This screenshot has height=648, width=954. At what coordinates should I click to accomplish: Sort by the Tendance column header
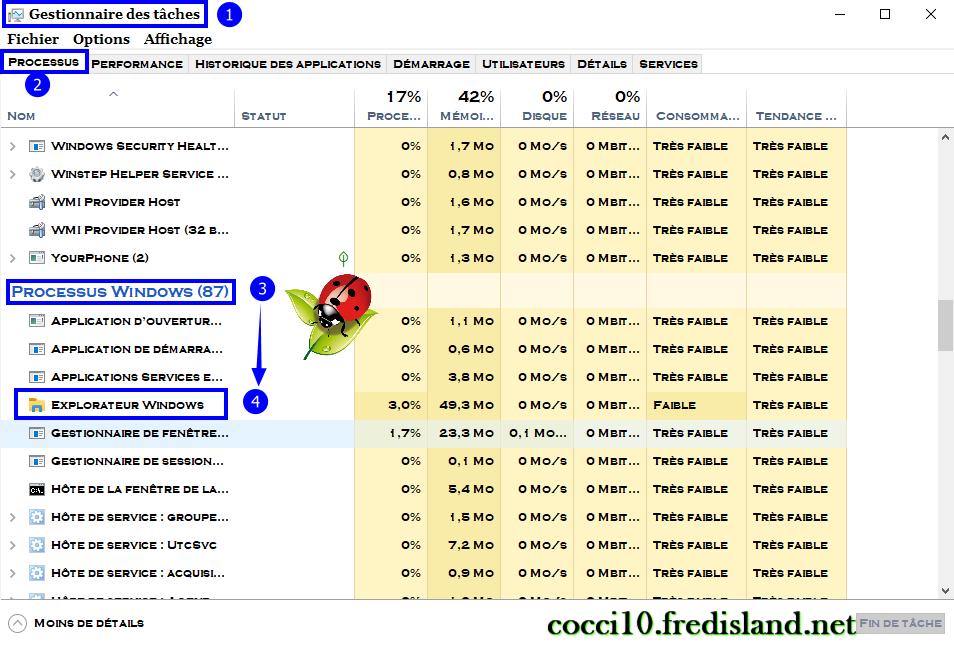796,108
